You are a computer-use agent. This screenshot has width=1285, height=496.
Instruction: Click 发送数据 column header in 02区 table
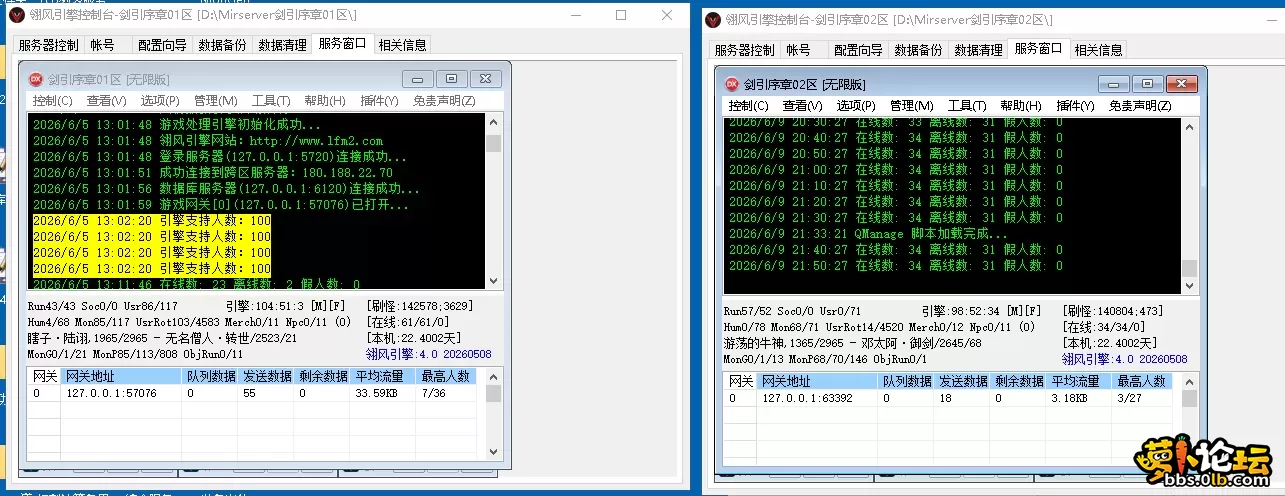click(x=962, y=382)
